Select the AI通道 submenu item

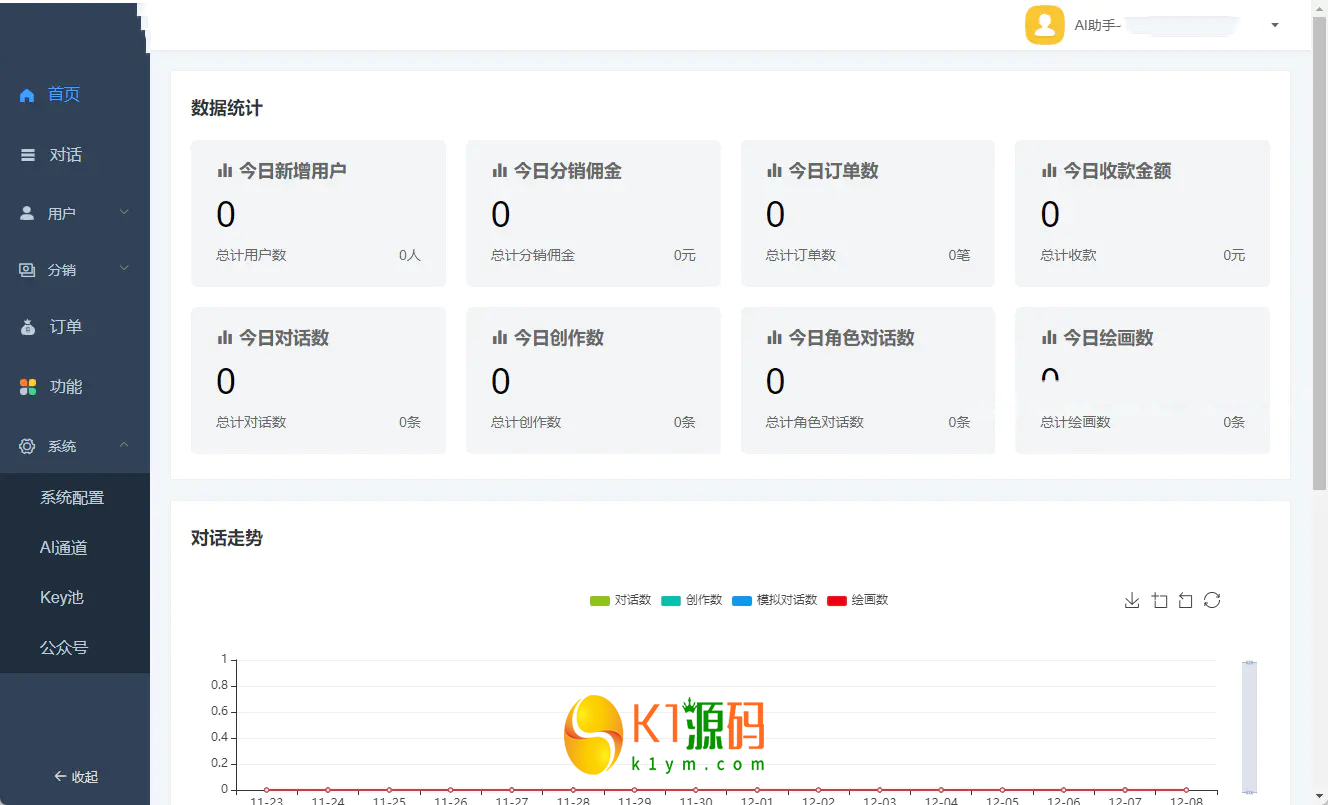click(64, 547)
